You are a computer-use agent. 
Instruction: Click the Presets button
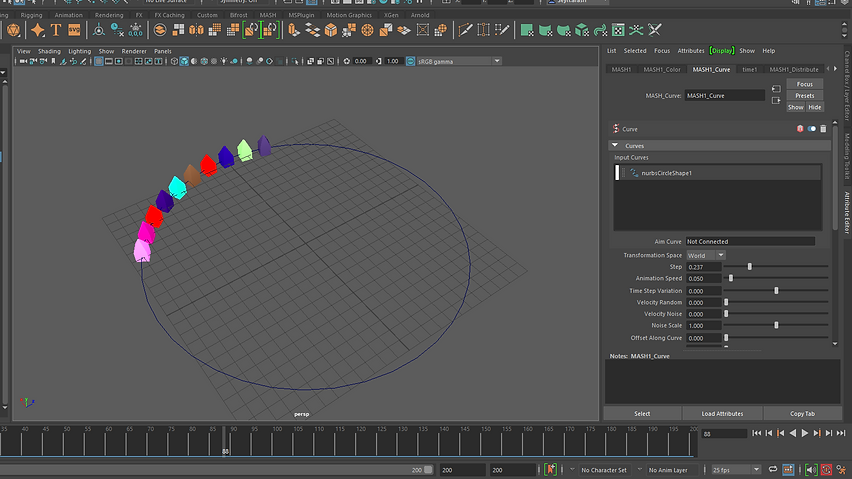(x=805, y=96)
